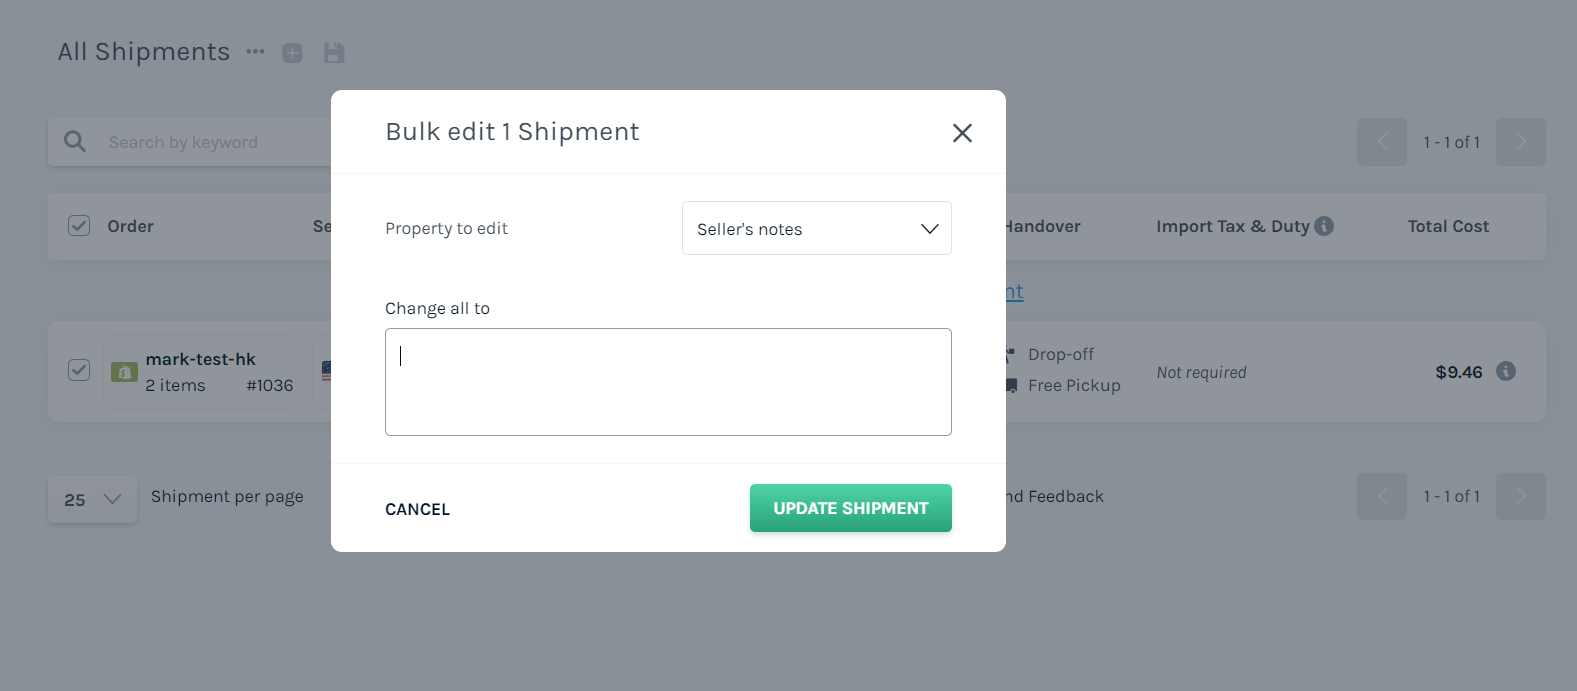Click the Total Cost column header
The width and height of the screenshot is (1577, 691).
point(1448,226)
